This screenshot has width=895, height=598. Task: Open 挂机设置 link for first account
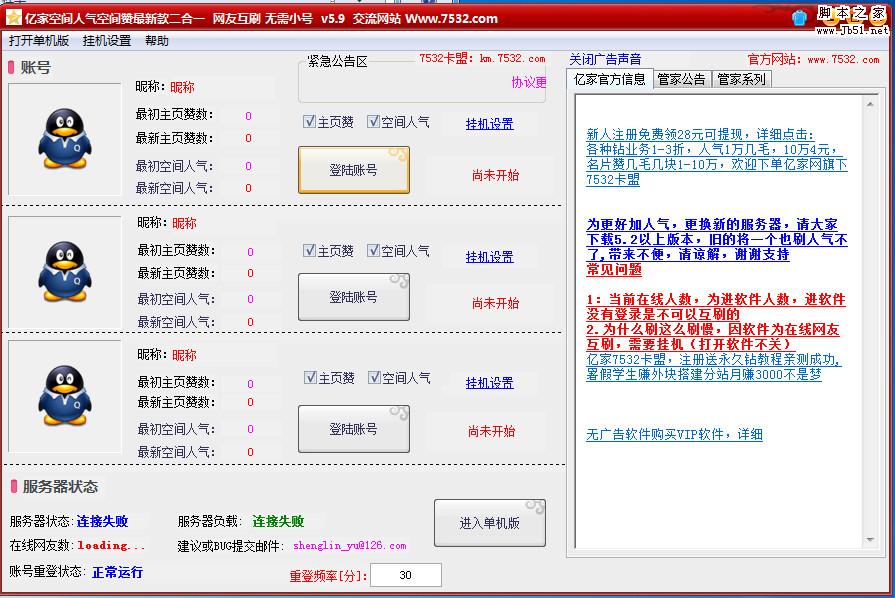(490, 124)
